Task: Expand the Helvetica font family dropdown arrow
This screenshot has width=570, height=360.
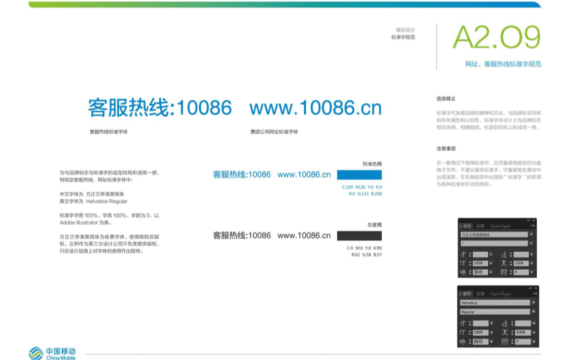Action: click(534, 303)
